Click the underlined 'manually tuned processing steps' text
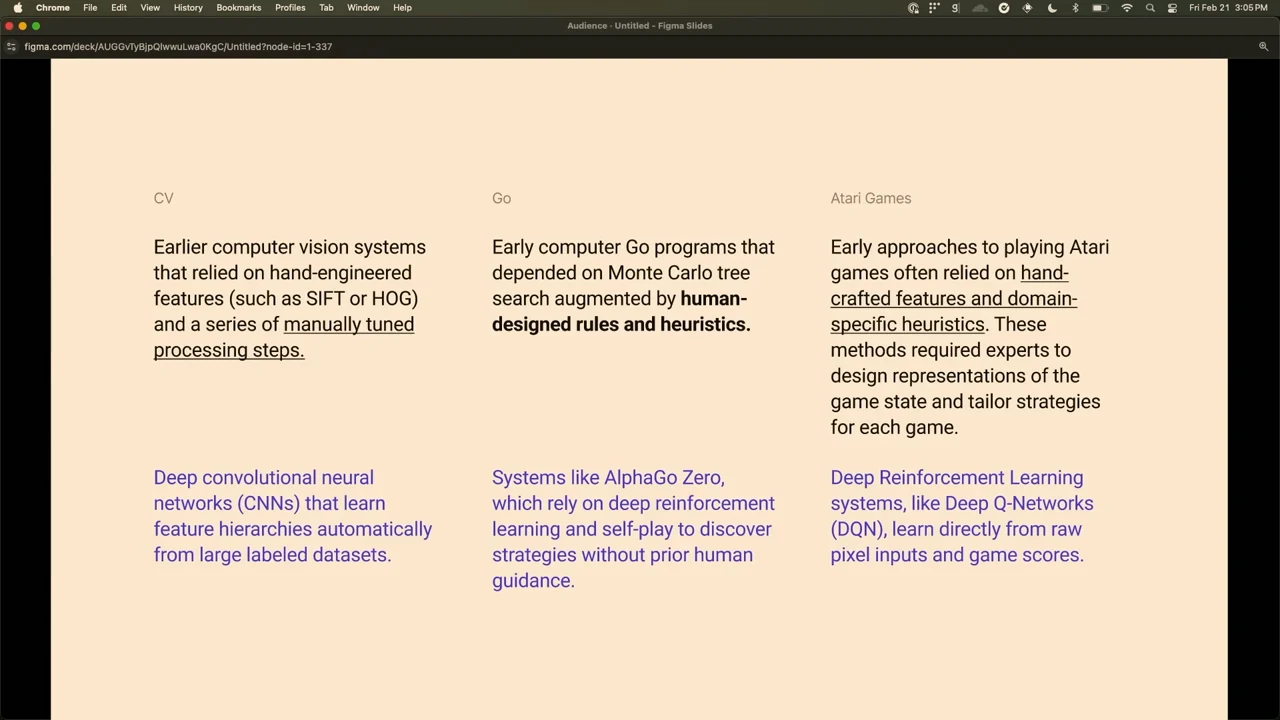Image resolution: width=1280 pixels, height=720 pixels. click(284, 337)
